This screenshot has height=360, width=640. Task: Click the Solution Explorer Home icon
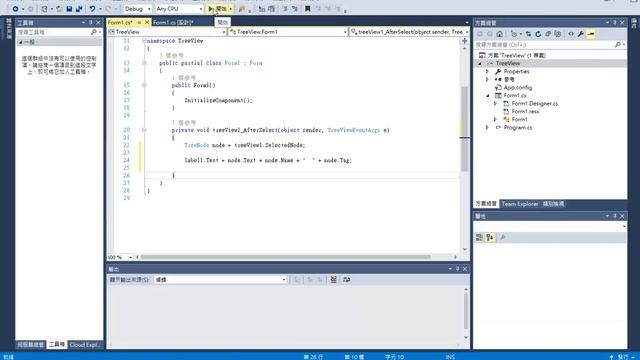tap(499, 34)
